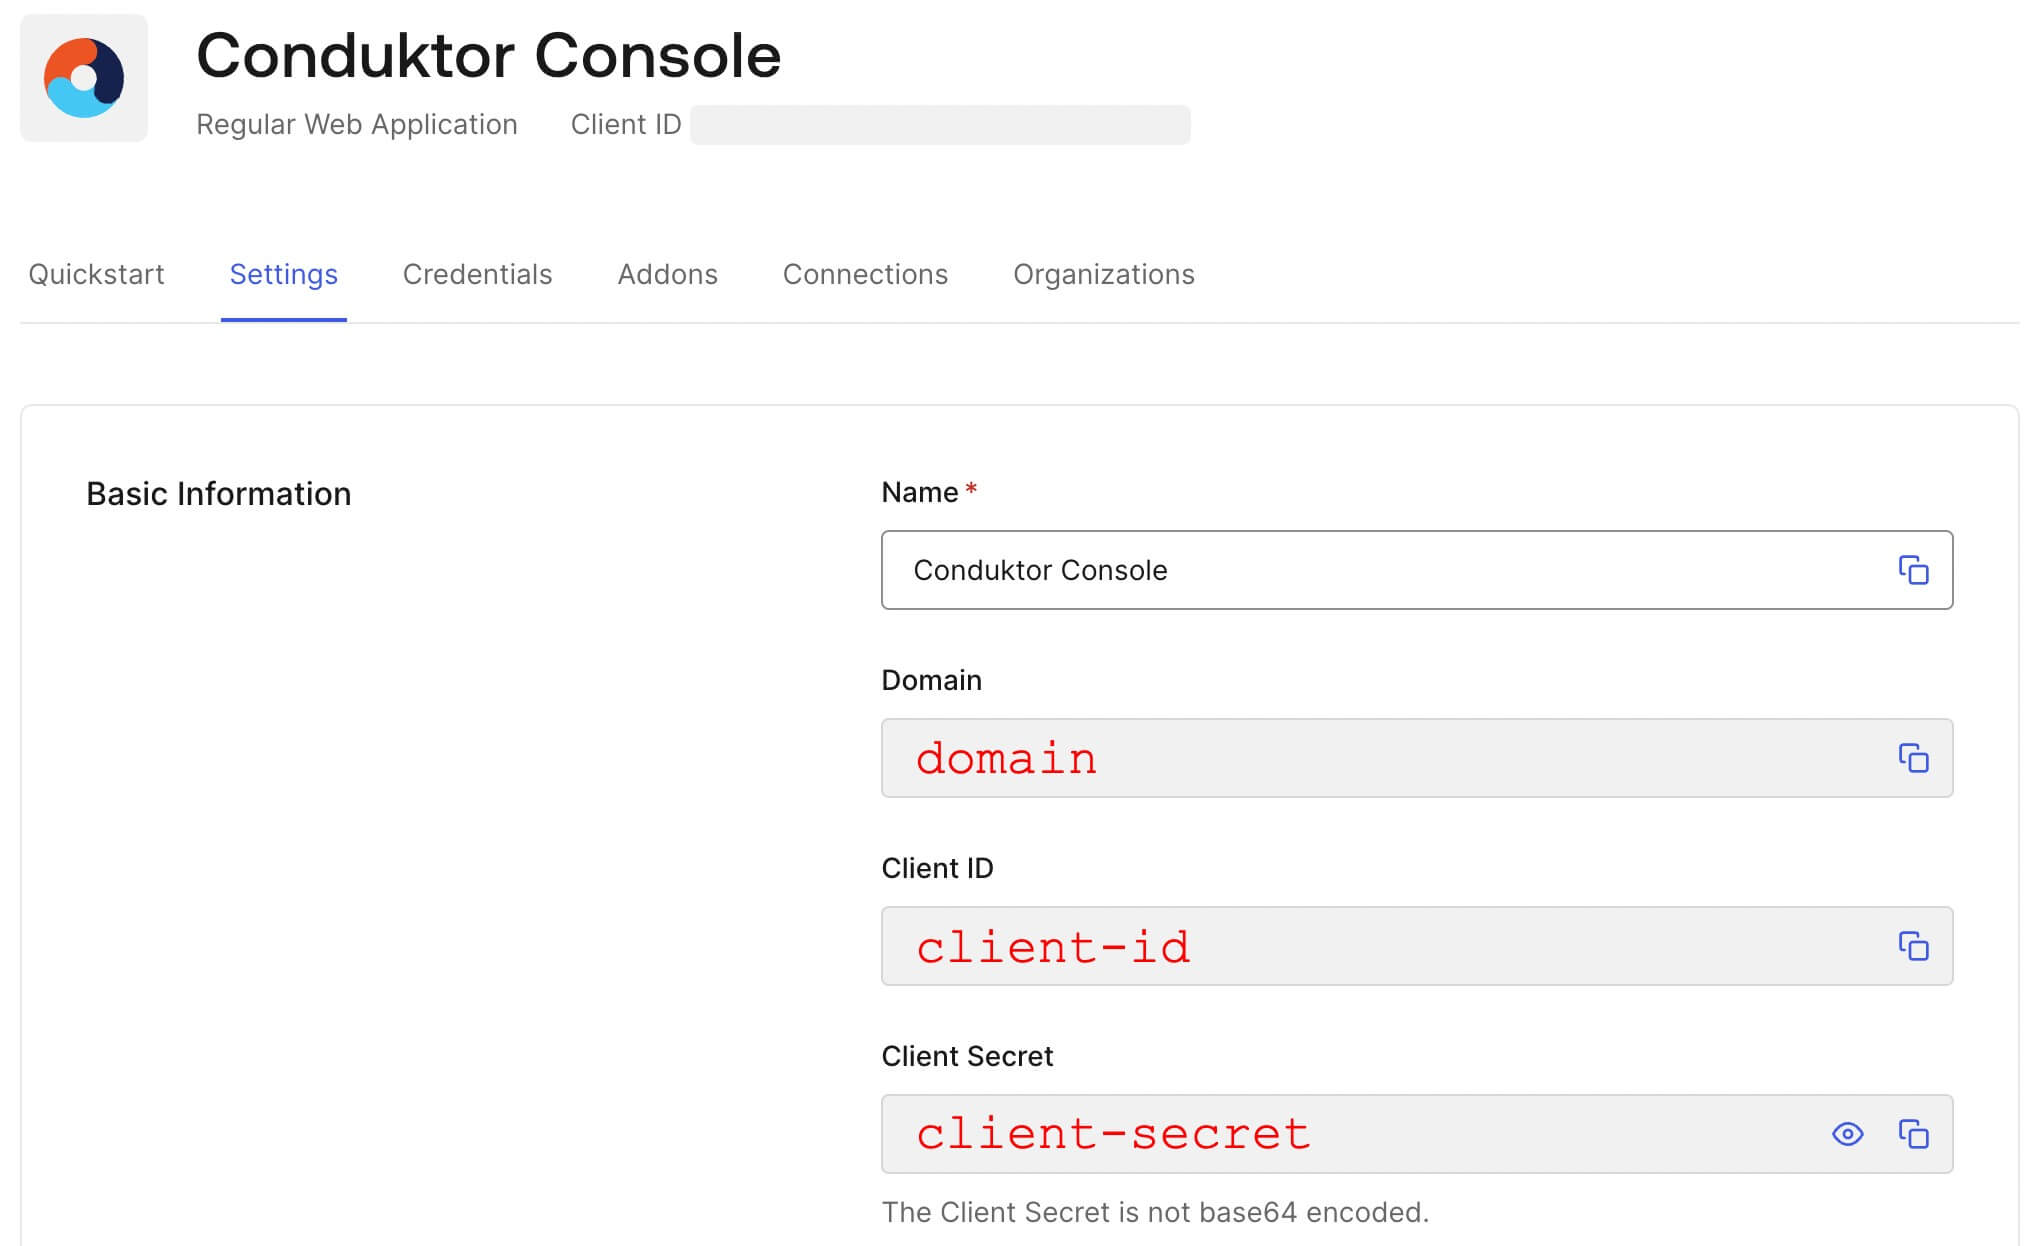This screenshot has height=1246, width=2034.
Task: Toggle Client Secret visibility with eye icon
Action: tap(1848, 1134)
